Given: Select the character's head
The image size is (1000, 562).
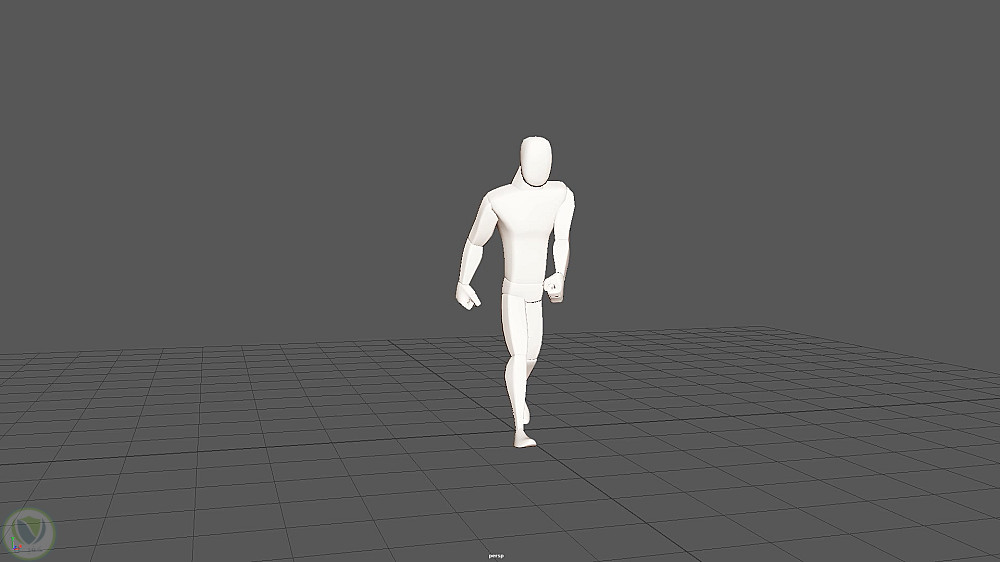Looking at the screenshot, I should [536, 162].
